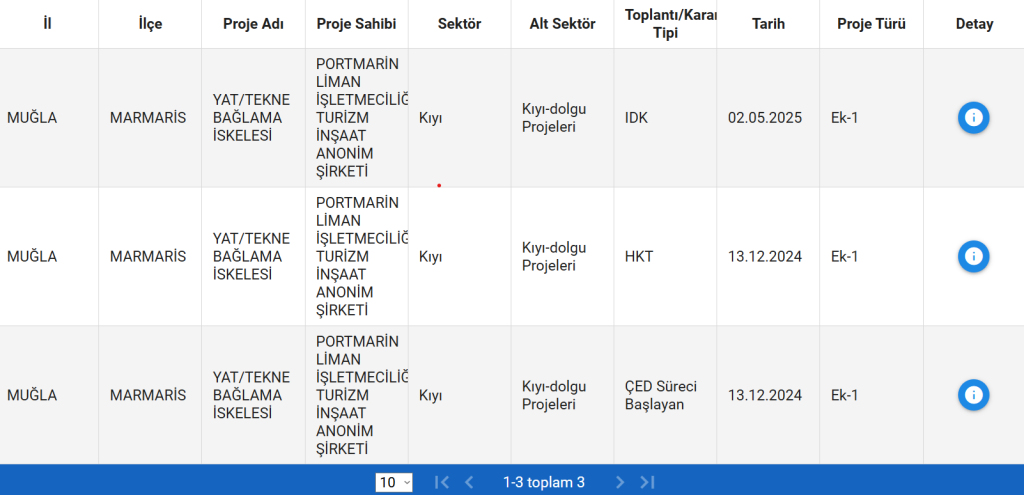Sort by the İlçe column header

click(x=150, y=24)
